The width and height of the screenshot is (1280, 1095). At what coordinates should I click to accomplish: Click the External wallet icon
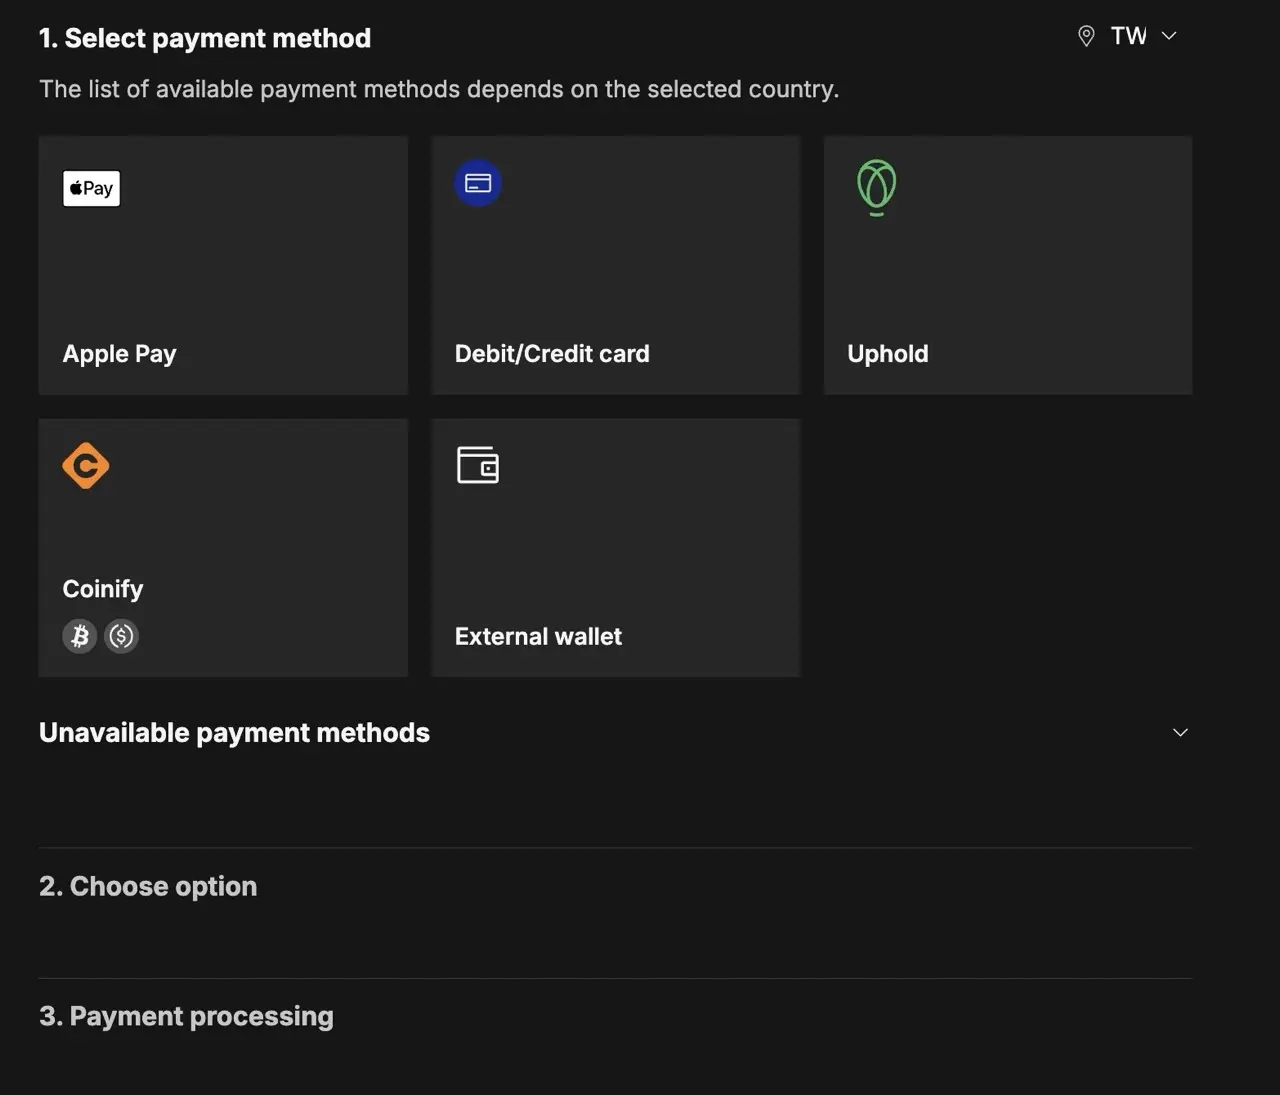click(x=478, y=465)
